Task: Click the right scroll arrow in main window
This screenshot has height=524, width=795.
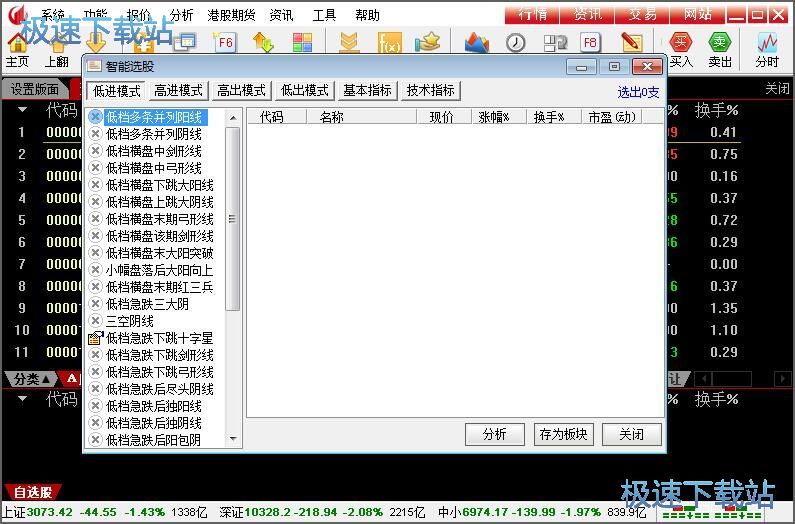Action: point(783,378)
